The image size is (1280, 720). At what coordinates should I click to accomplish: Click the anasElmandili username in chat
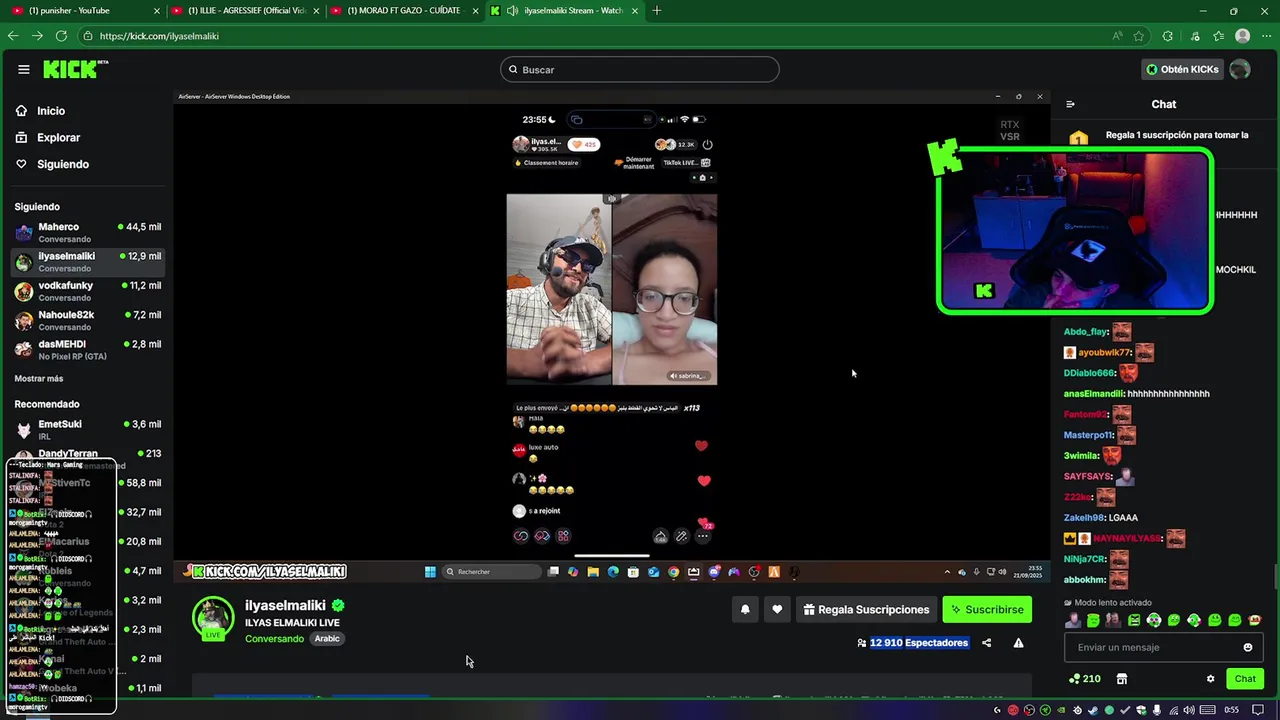[1093, 394]
